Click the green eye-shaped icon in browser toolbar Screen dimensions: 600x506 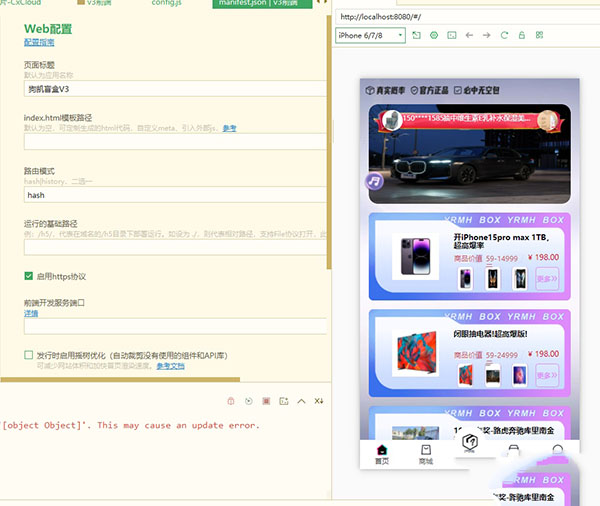click(434, 35)
